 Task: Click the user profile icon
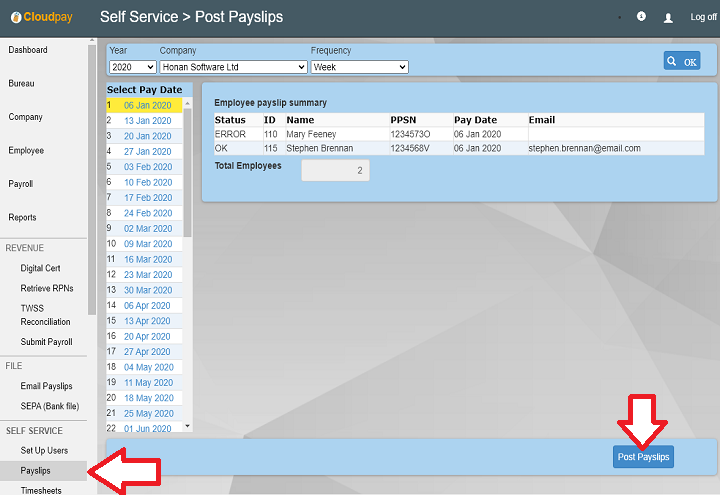coord(668,18)
